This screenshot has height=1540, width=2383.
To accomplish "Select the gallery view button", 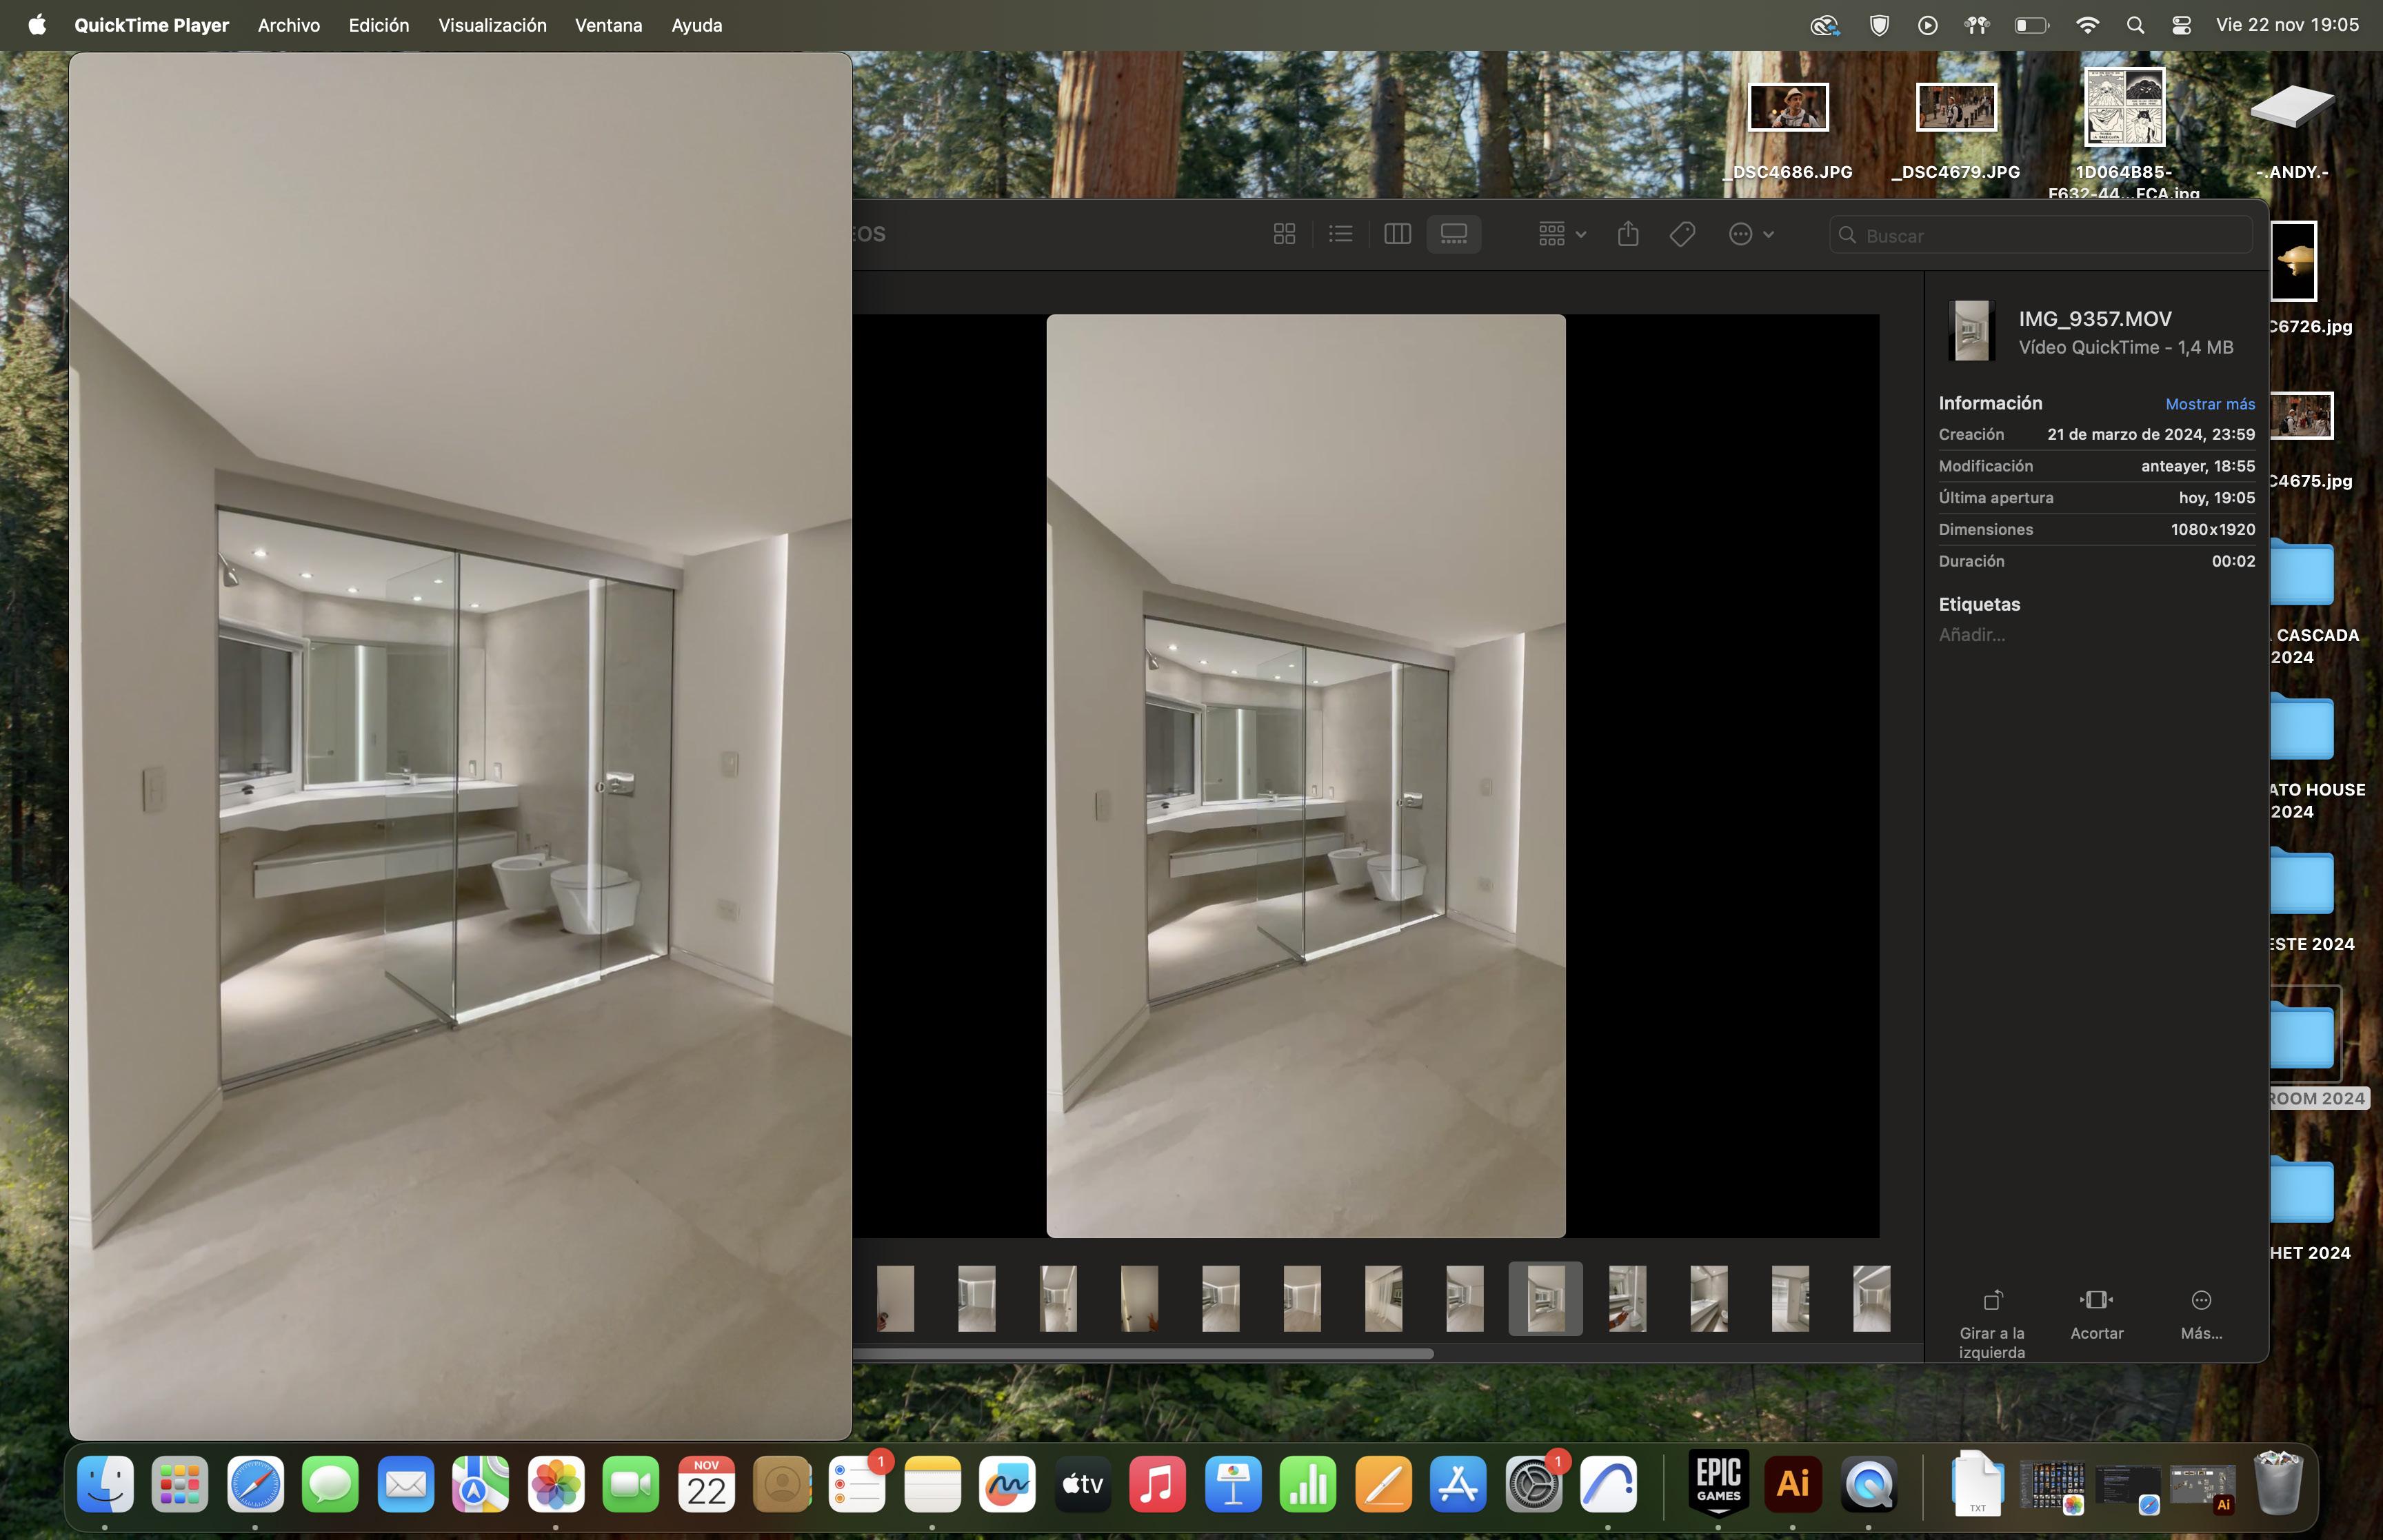I will tap(1453, 234).
